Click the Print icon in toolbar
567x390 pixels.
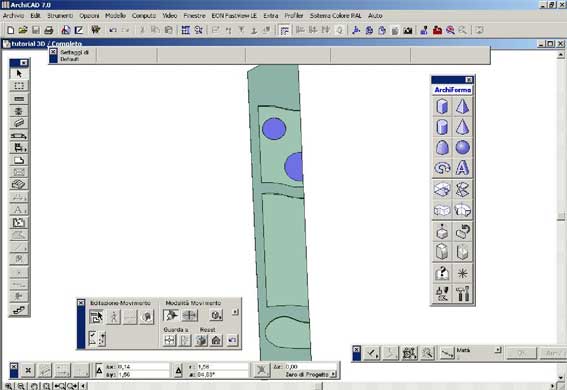coord(48,30)
